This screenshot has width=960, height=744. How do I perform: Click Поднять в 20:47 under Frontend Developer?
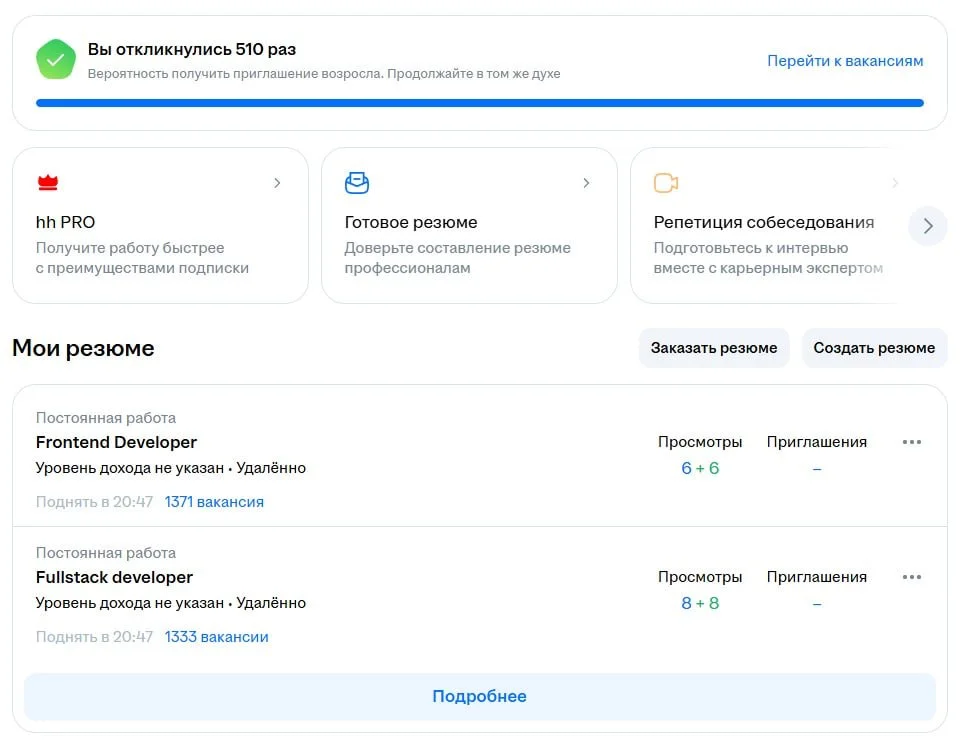coord(94,502)
